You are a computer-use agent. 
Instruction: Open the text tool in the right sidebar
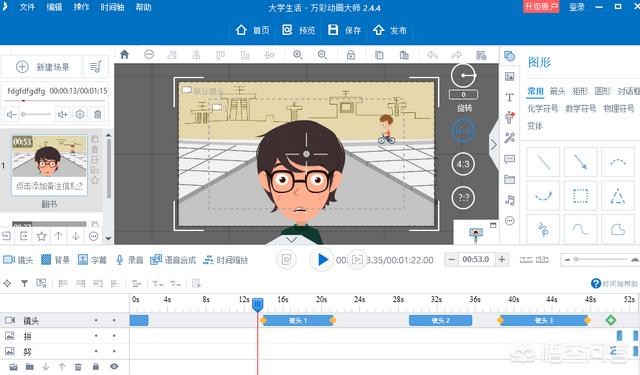click(x=509, y=97)
